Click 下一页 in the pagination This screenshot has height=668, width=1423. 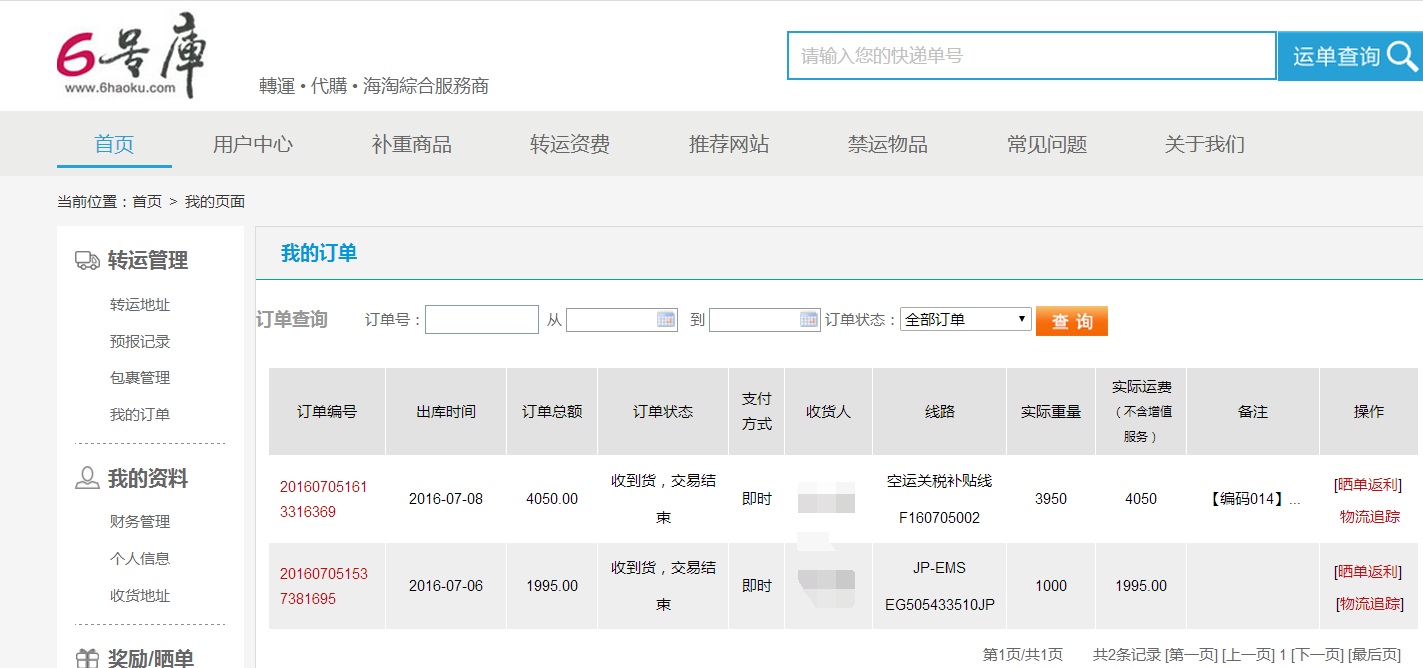click(1317, 655)
